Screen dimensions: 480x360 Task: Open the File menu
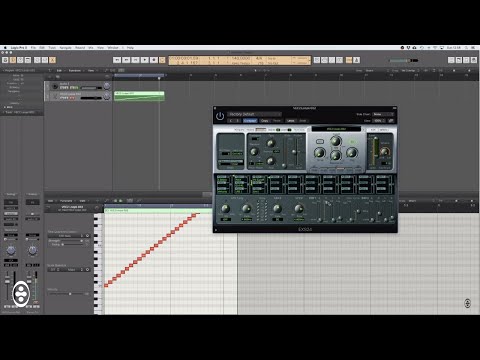(33, 48)
